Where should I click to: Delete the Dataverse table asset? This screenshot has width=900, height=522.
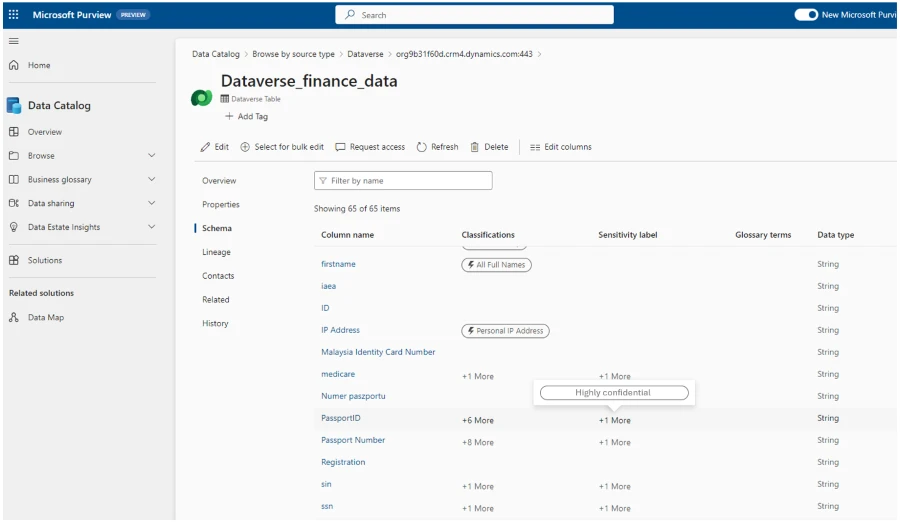[489, 147]
